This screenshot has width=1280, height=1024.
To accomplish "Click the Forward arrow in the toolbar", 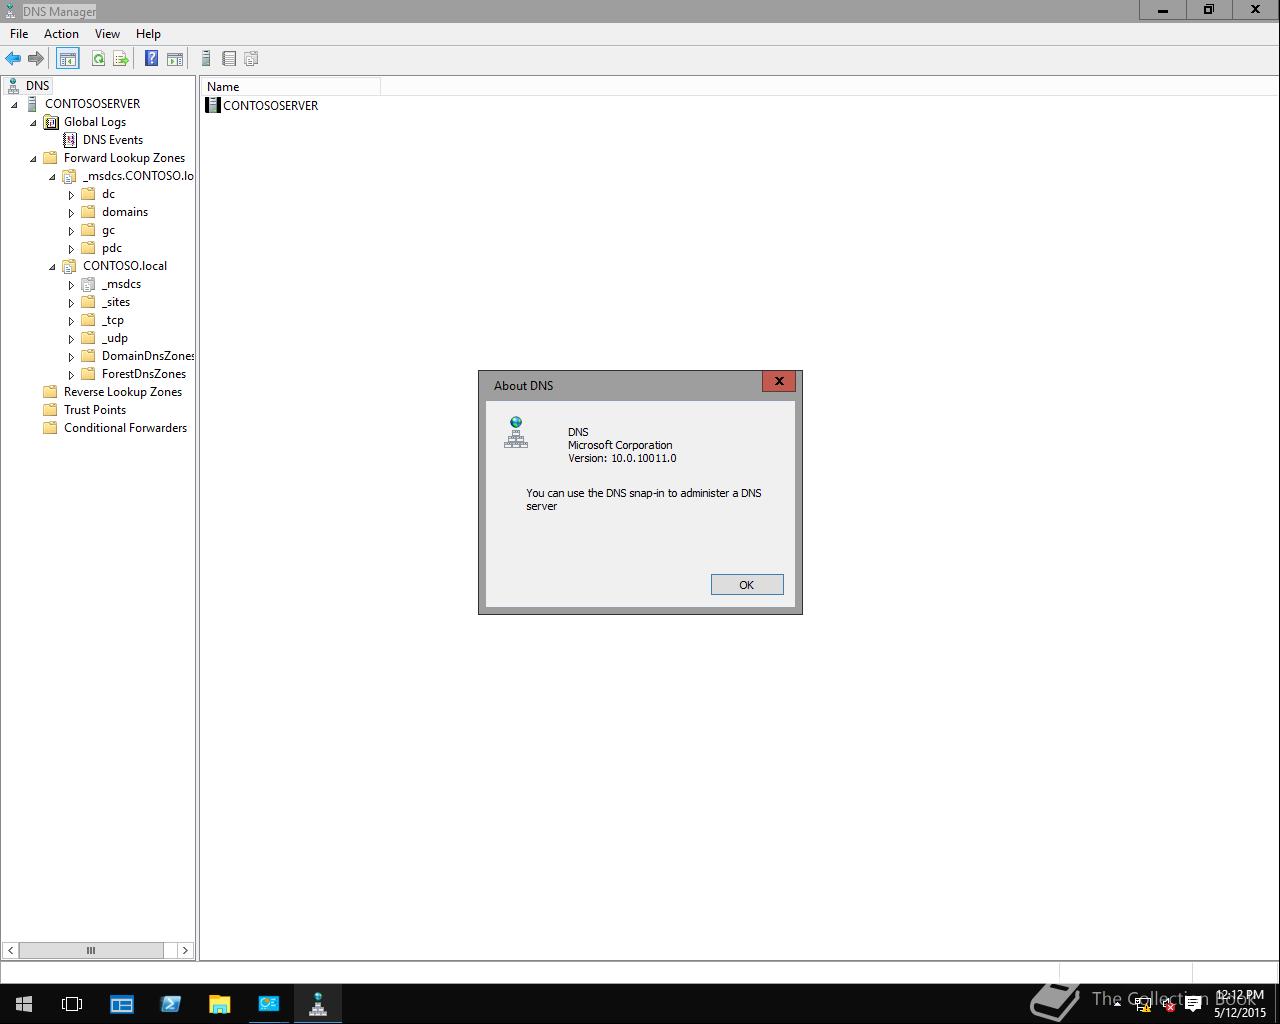I will coord(36,59).
